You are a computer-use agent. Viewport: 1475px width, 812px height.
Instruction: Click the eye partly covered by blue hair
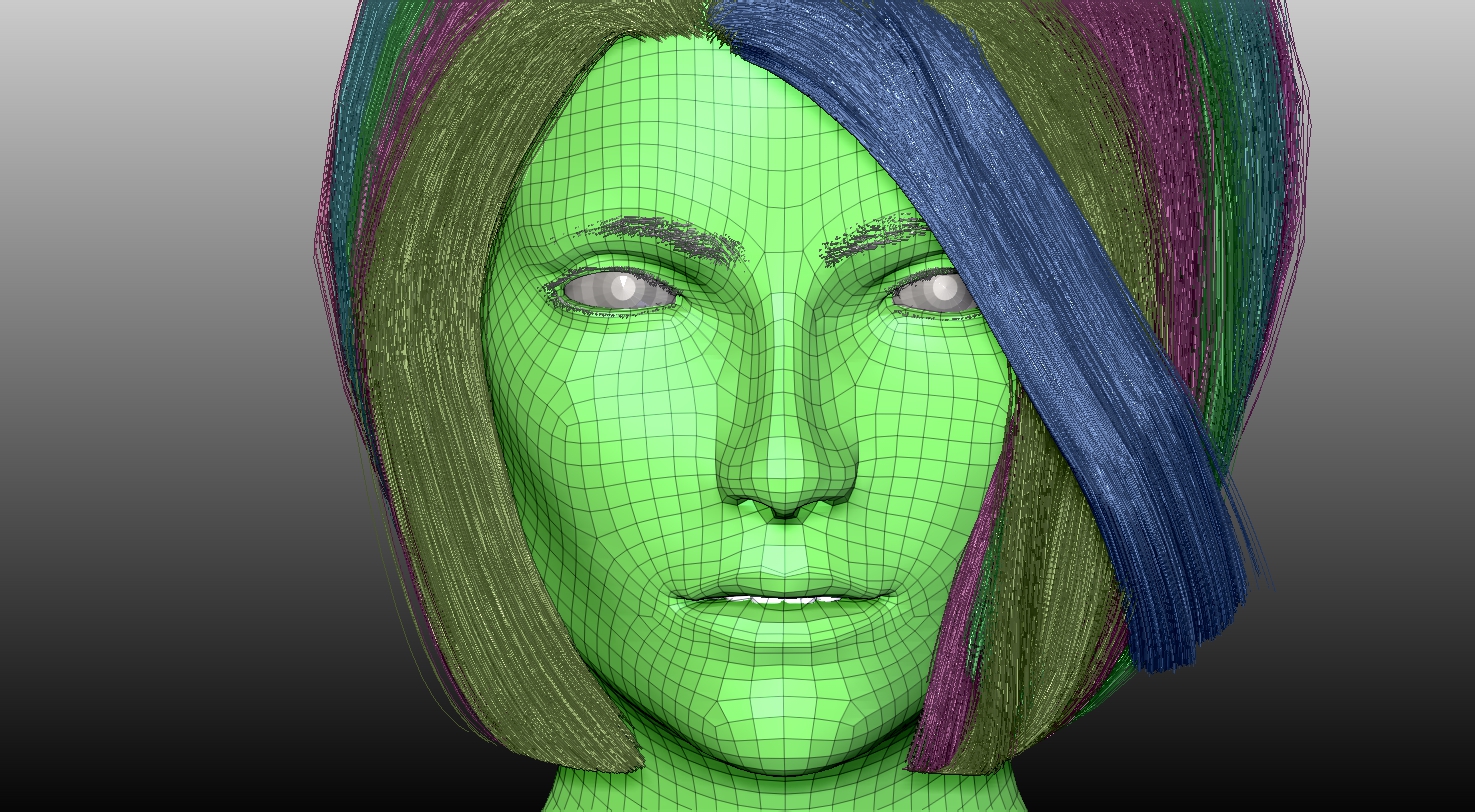coord(933,292)
